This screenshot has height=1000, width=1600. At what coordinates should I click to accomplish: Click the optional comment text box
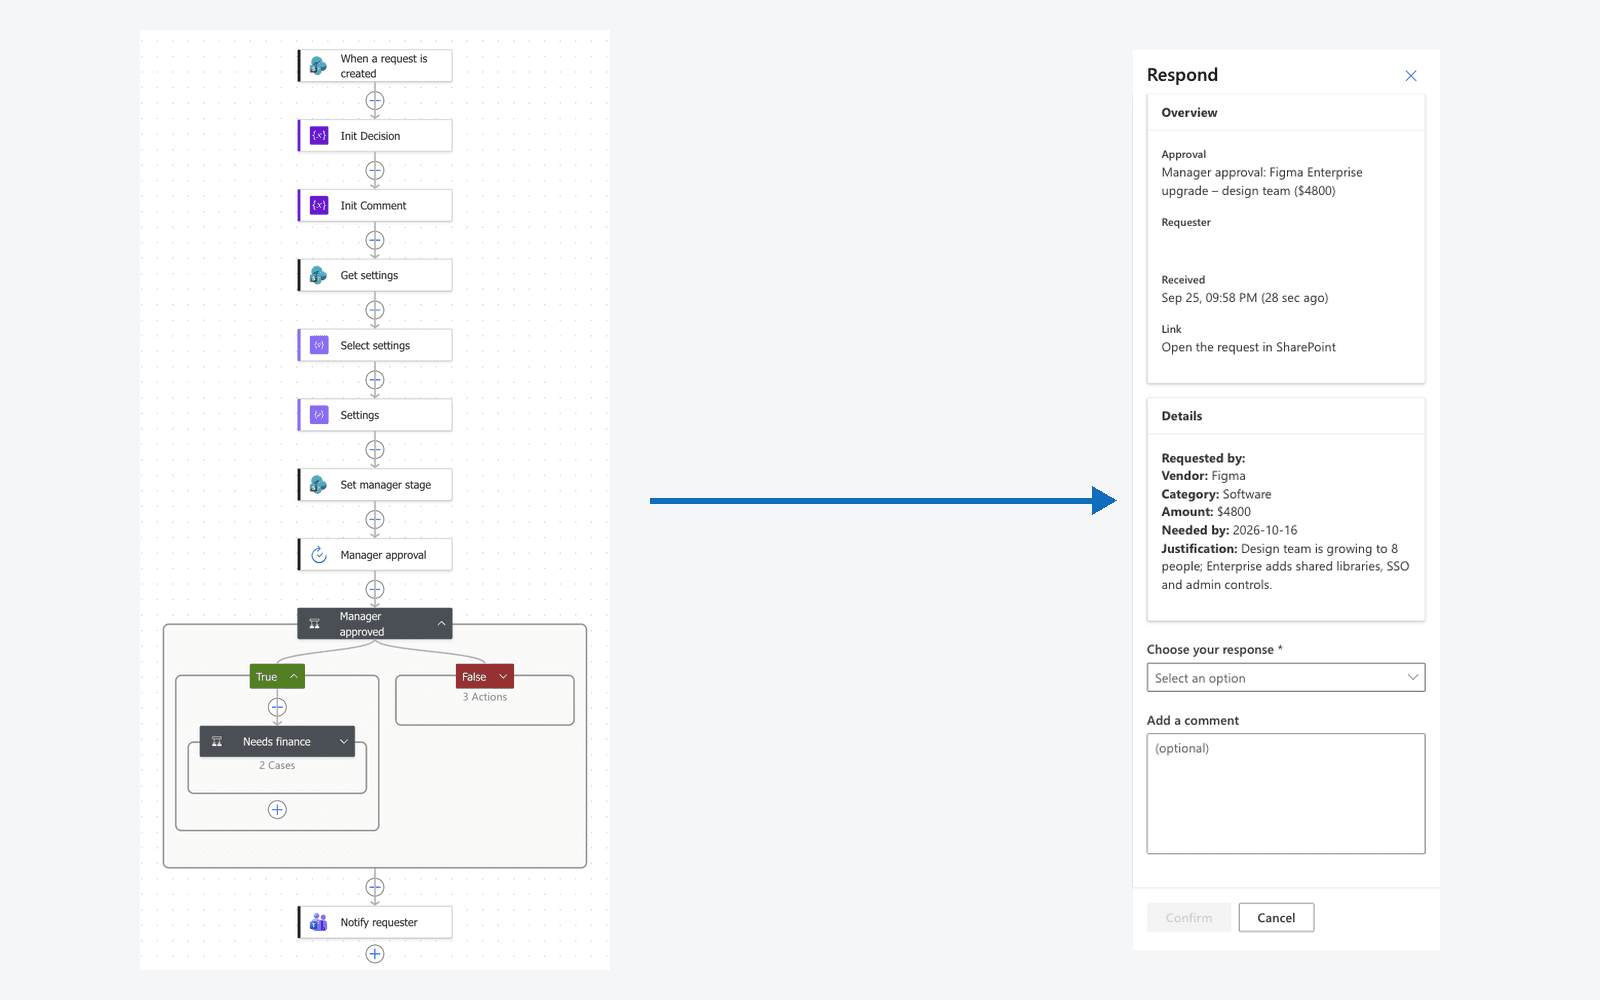point(1286,794)
